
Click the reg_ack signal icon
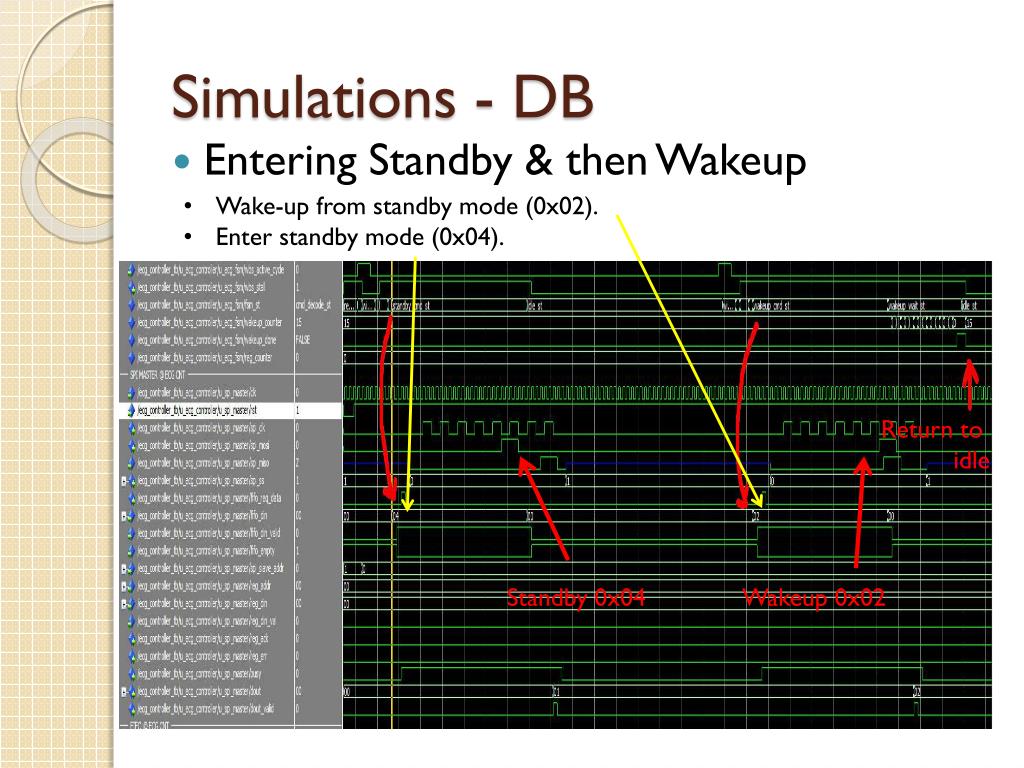point(132,639)
